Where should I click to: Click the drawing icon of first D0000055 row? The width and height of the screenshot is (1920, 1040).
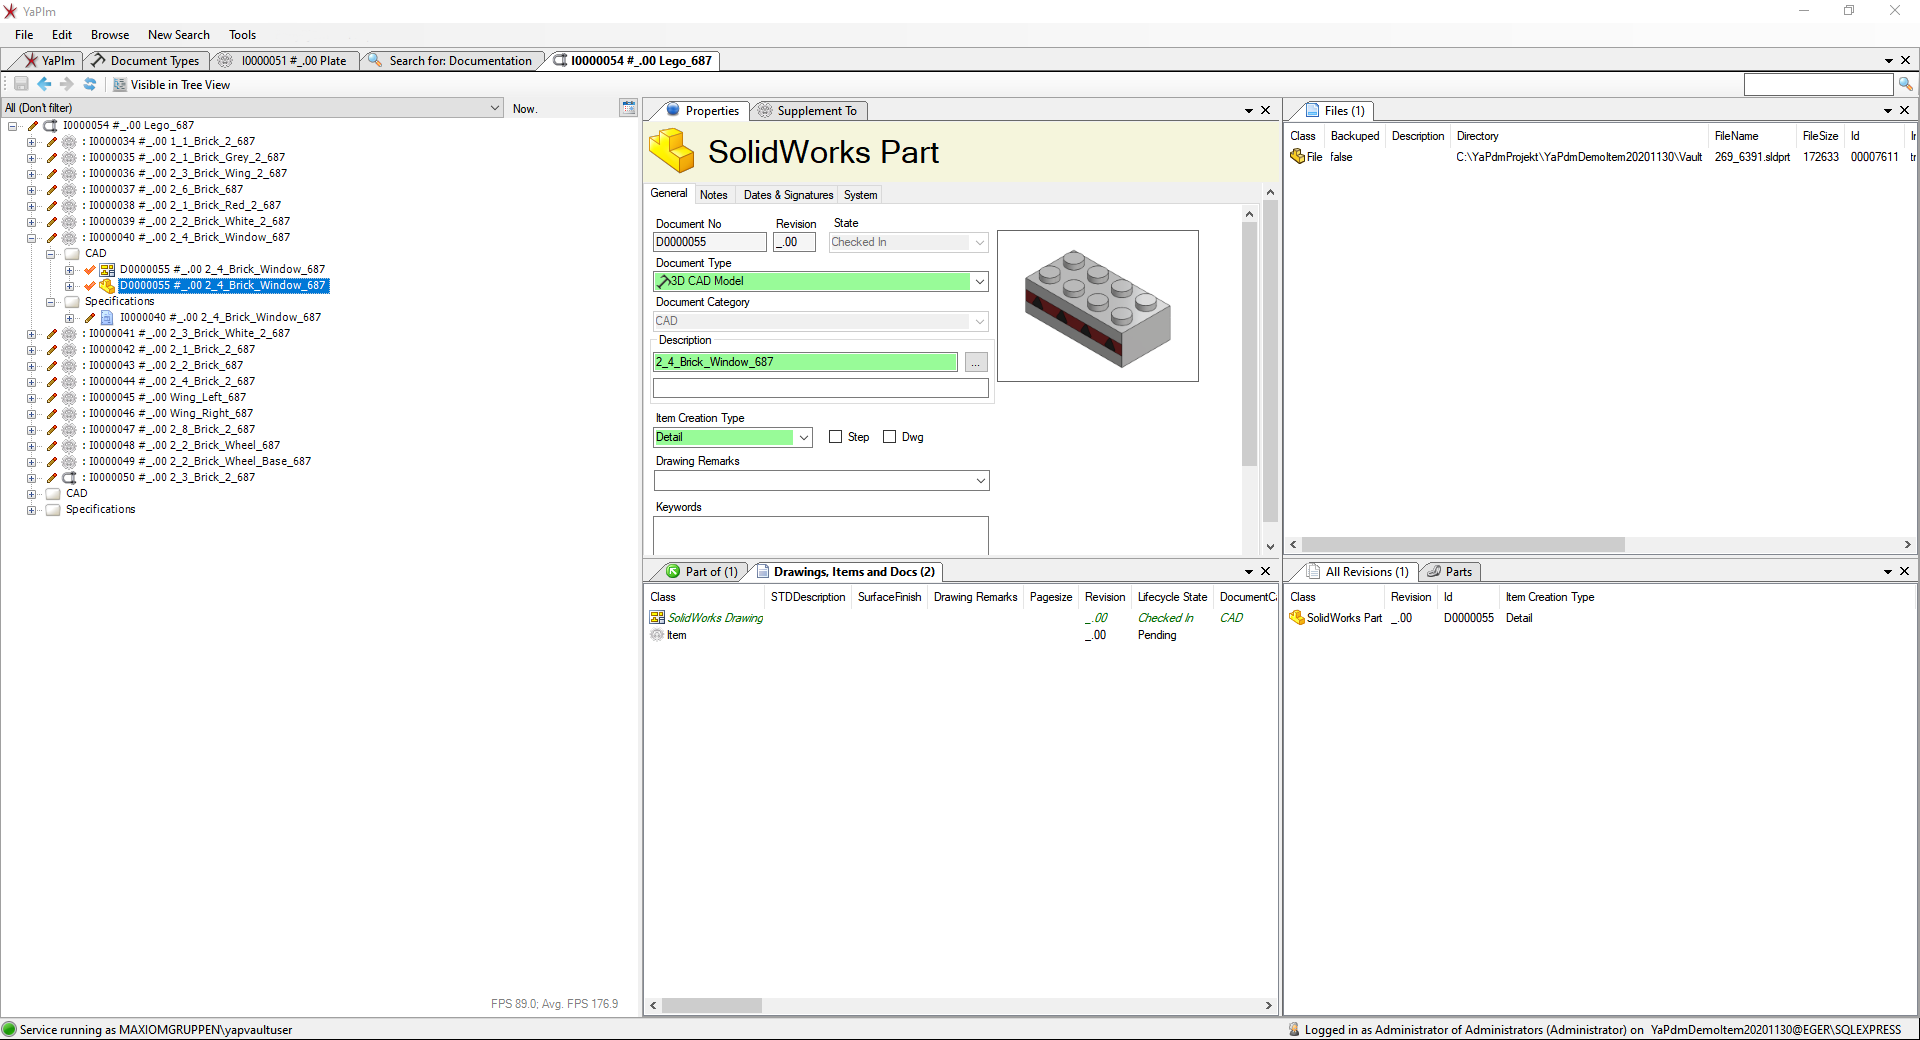tap(107, 270)
